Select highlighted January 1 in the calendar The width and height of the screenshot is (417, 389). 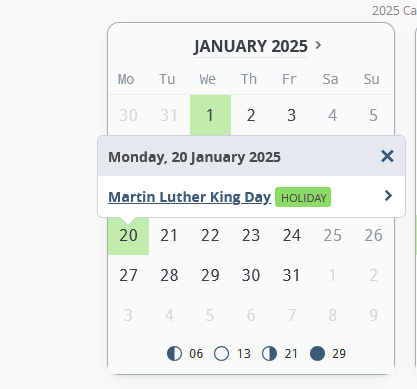pyautogui.click(x=210, y=115)
